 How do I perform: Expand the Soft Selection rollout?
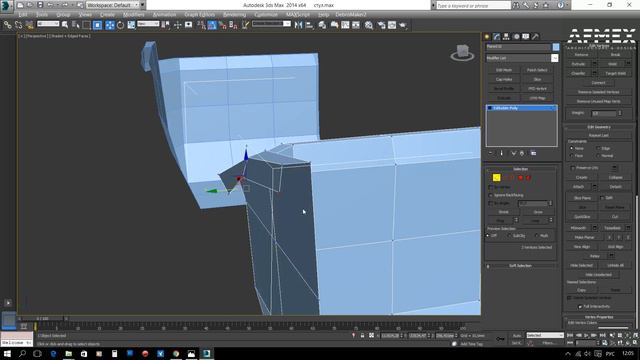pos(520,266)
